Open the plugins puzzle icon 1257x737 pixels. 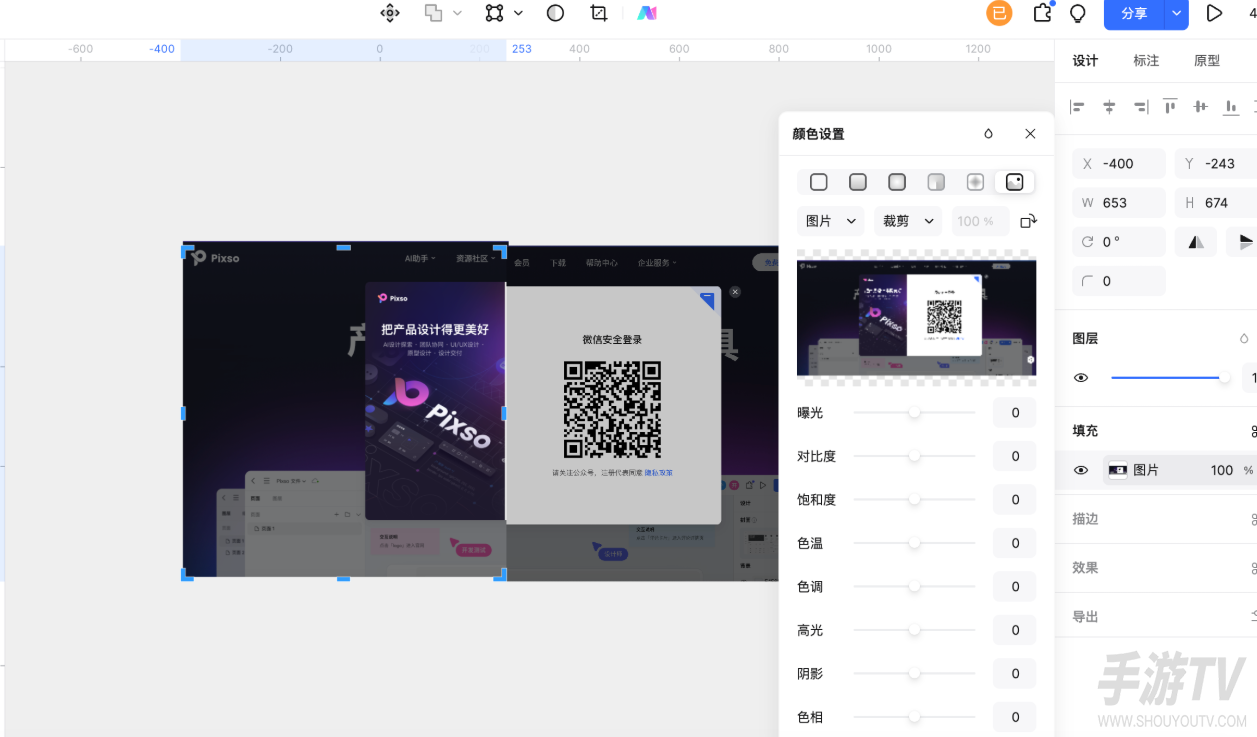[1042, 13]
